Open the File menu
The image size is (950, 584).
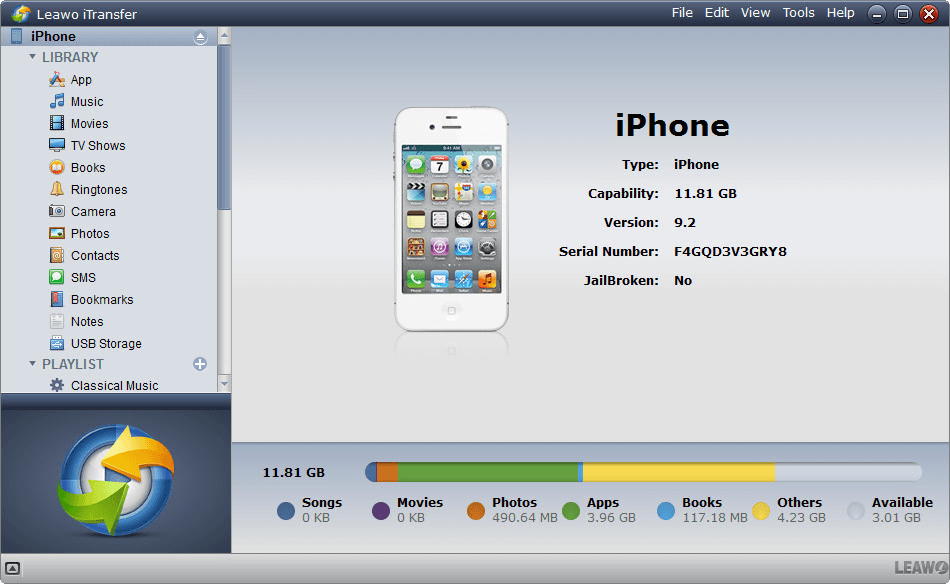tap(682, 13)
